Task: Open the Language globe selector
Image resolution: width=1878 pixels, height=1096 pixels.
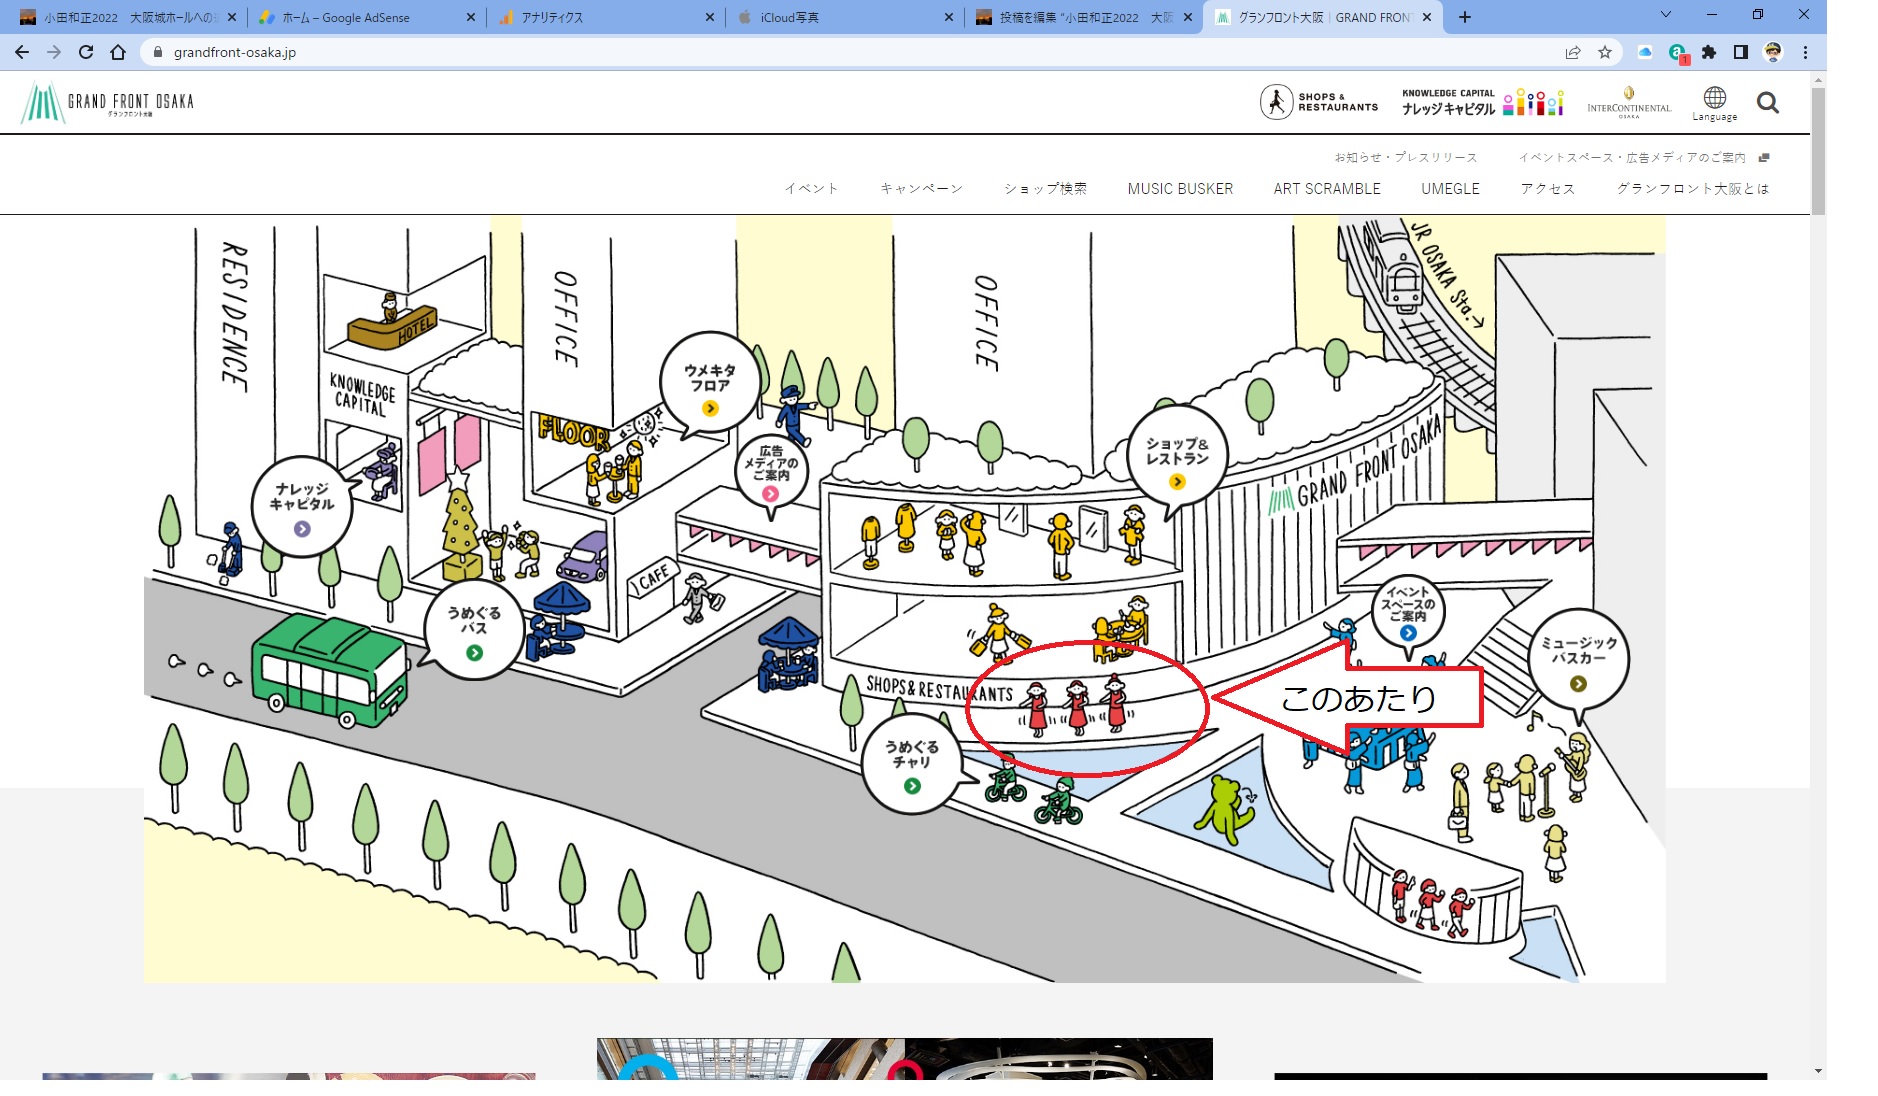Action: (1715, 103)
